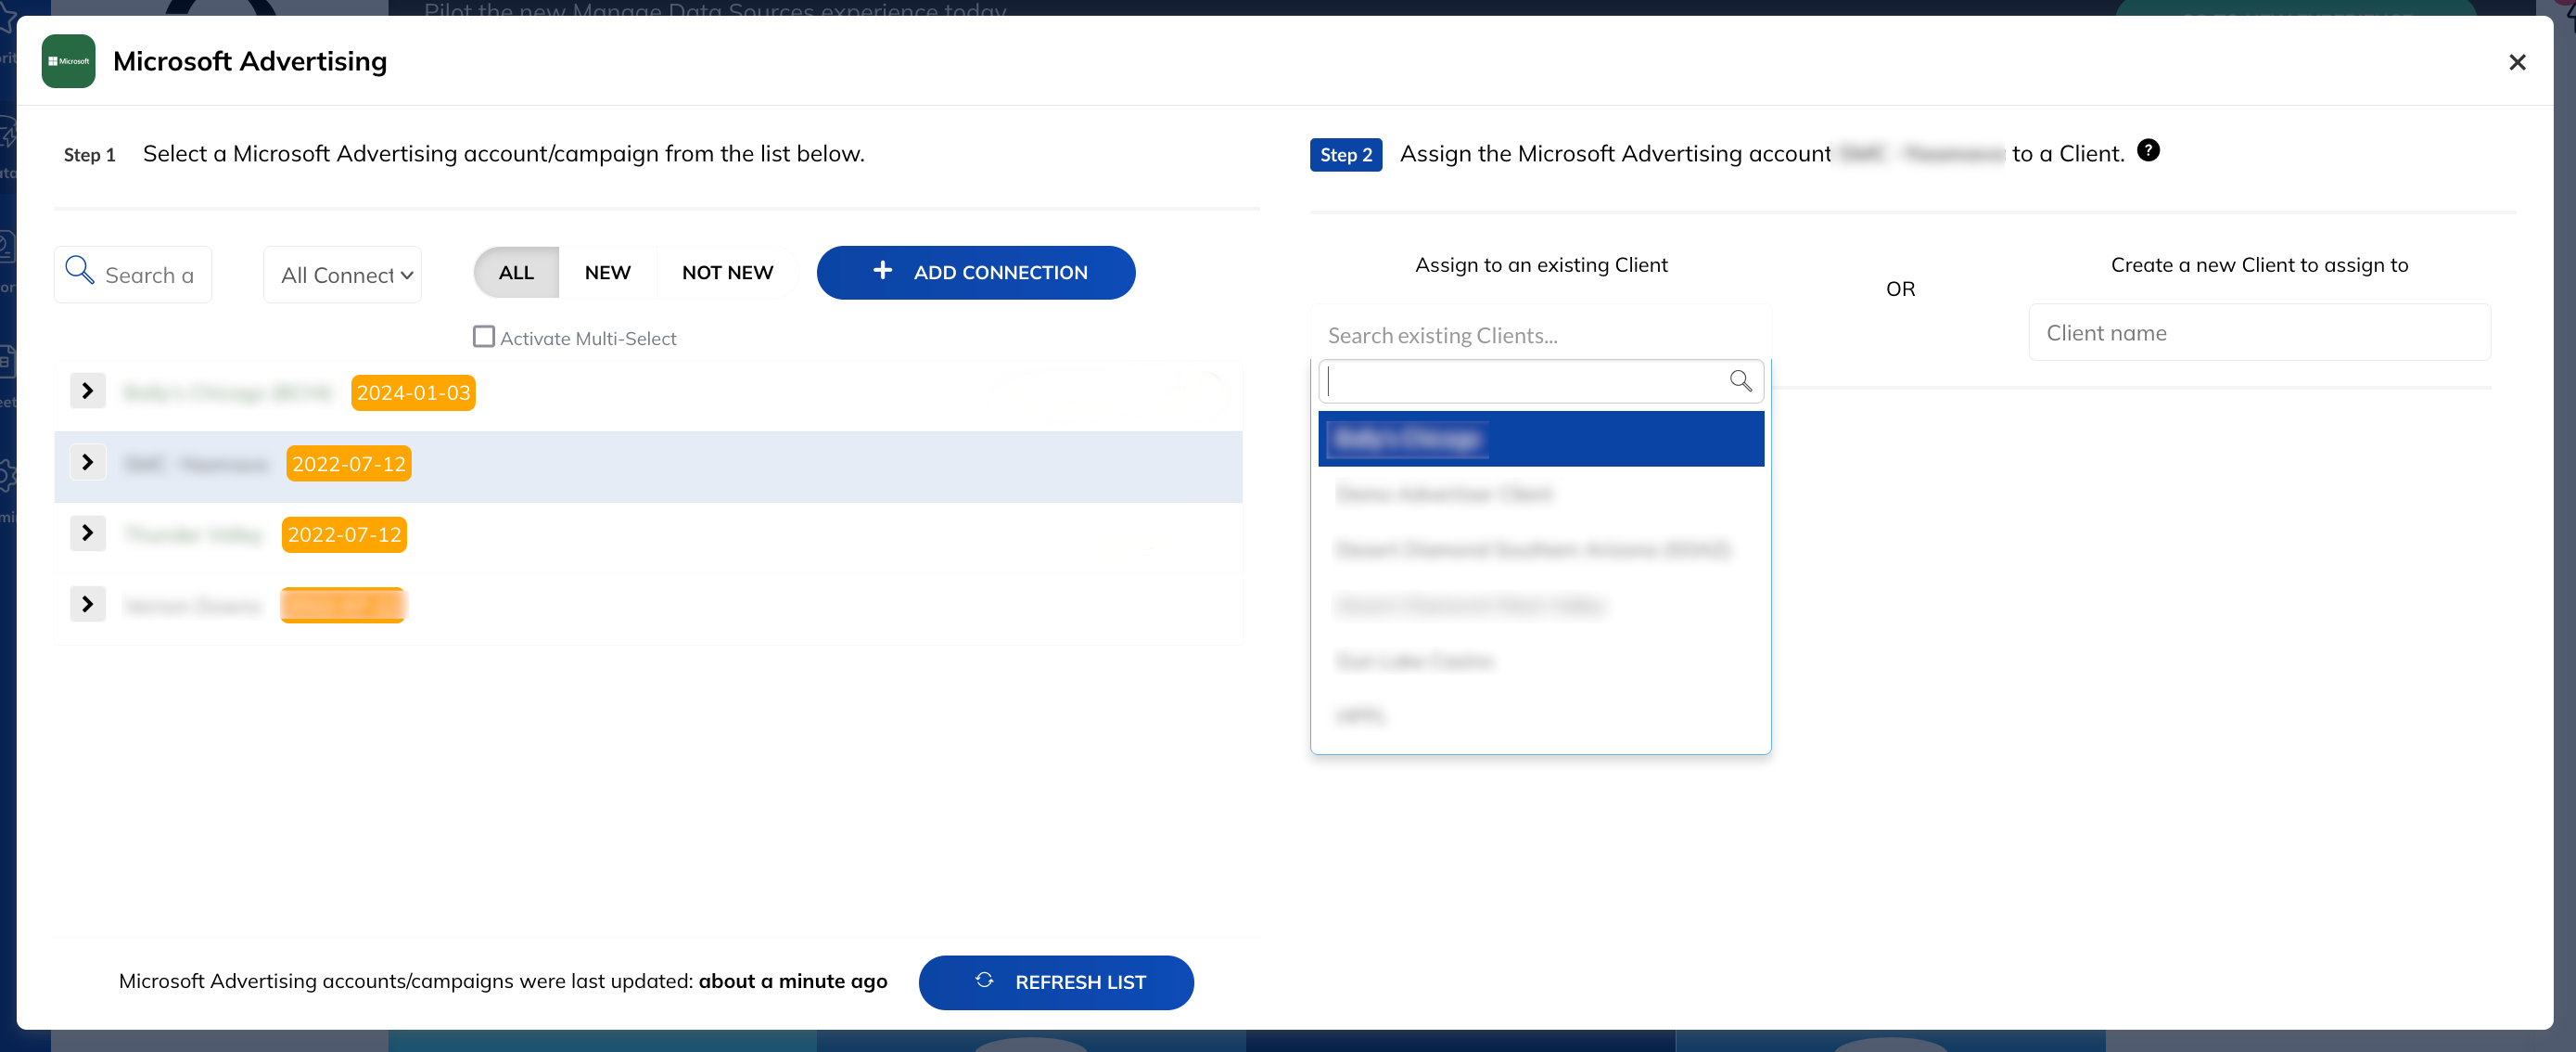Click the 2022-07-12 badge on highlighted row
This screenshot has width=2576, height=1052.
click(x=349, y=464)
